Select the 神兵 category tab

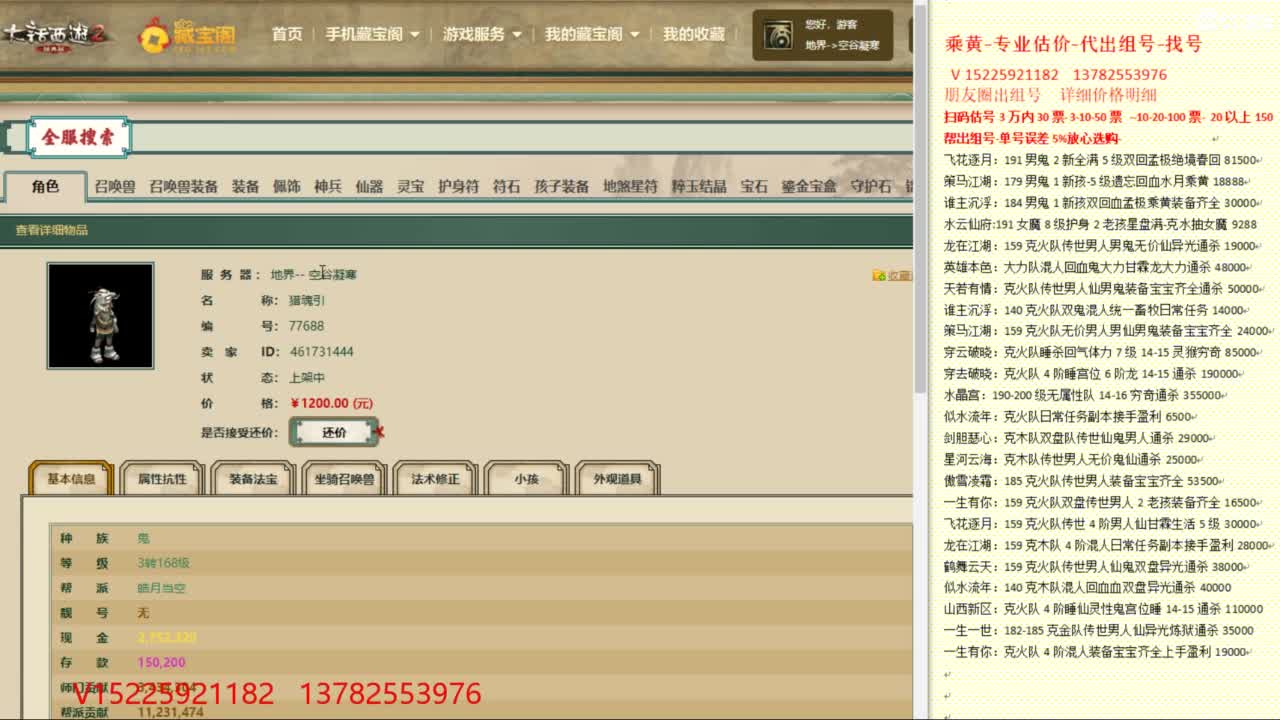[328, 186]
